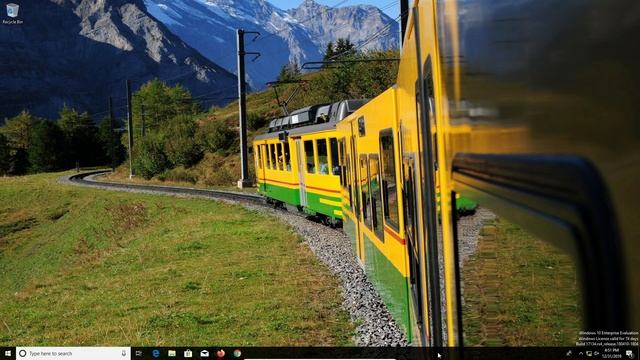This screenshot has width=640, height=360.
Task: Open Microsoft Store from the taskbar
Action: coord(188,353)
